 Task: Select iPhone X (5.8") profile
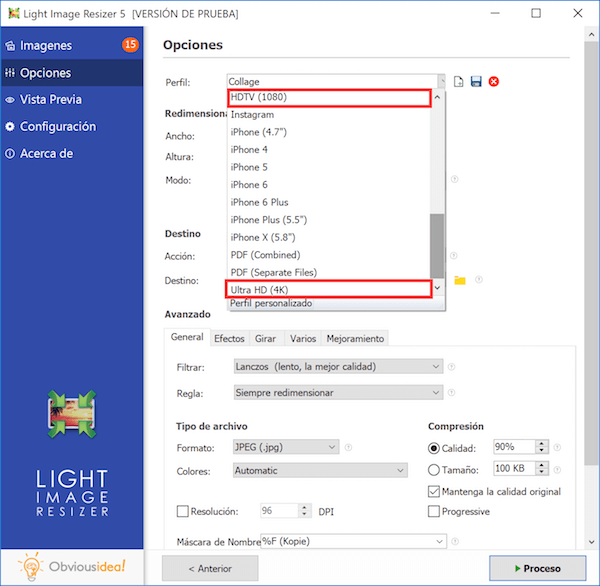point(329,238)
